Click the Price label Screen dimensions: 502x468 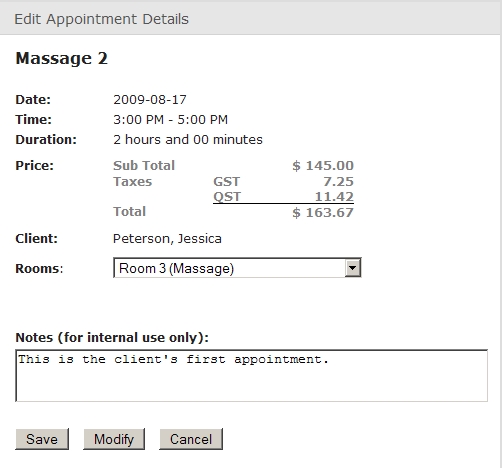click(x=35, y=166)
